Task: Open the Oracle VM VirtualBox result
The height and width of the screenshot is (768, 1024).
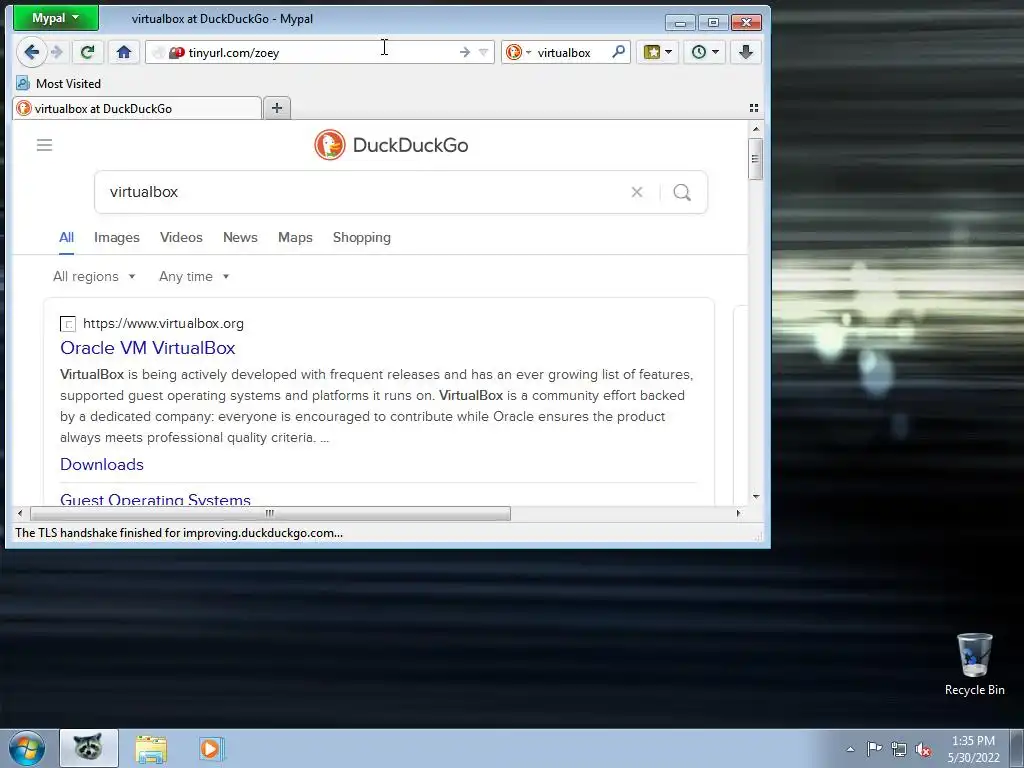Action: [148, 348]
